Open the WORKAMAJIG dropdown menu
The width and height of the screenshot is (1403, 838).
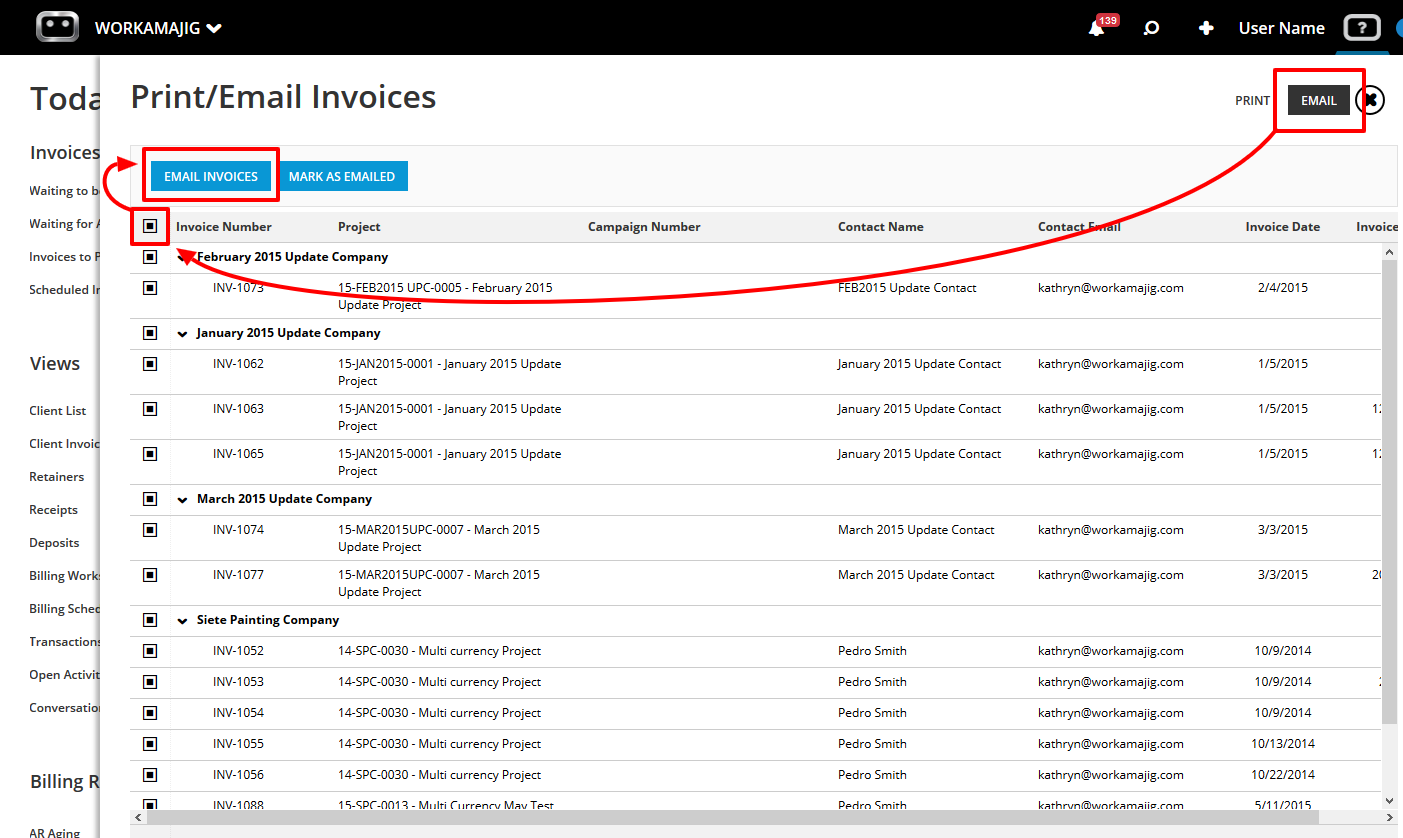point(158,28)
